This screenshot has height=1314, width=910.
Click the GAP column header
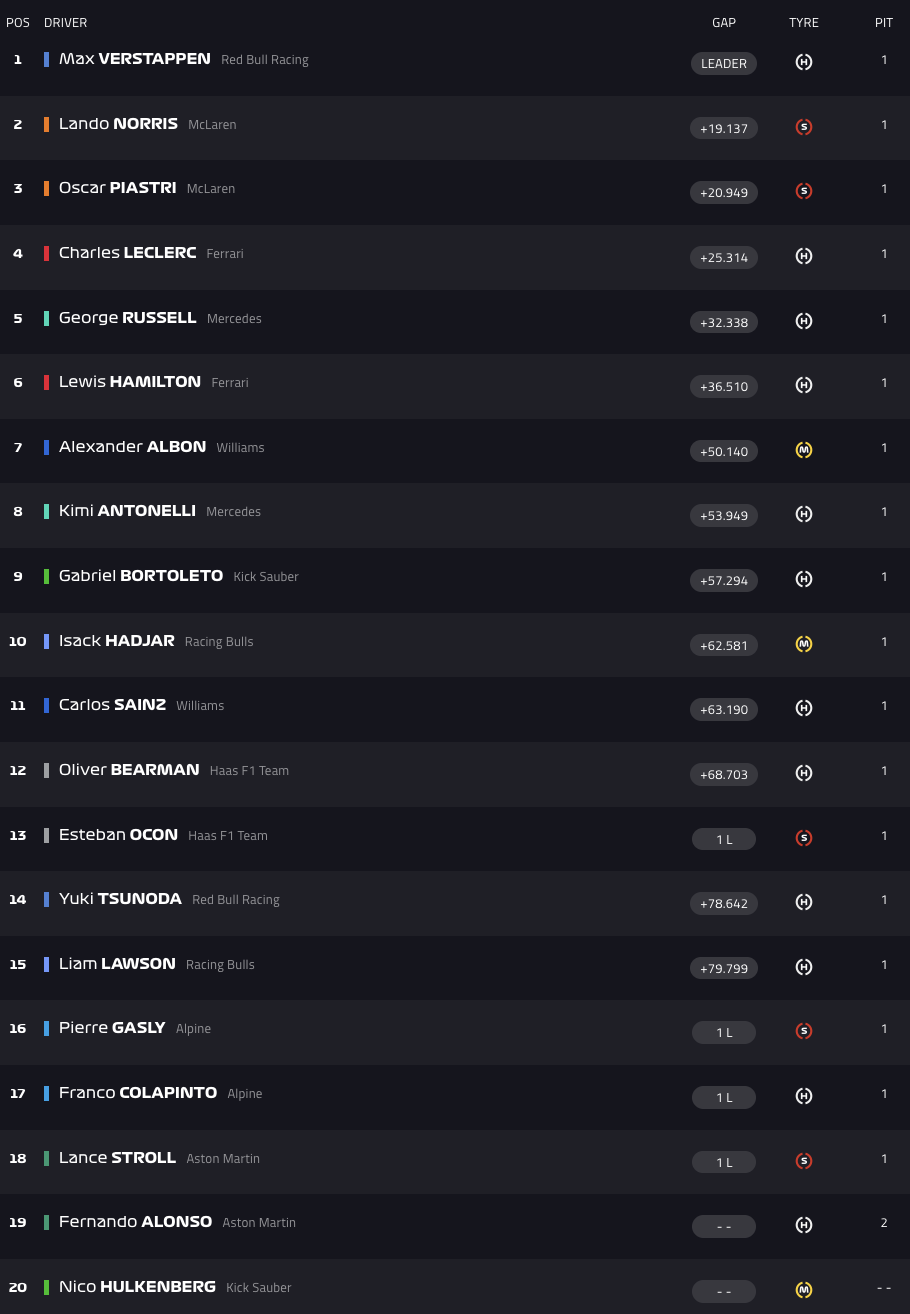pyautogui.click(x=724, y=23)
